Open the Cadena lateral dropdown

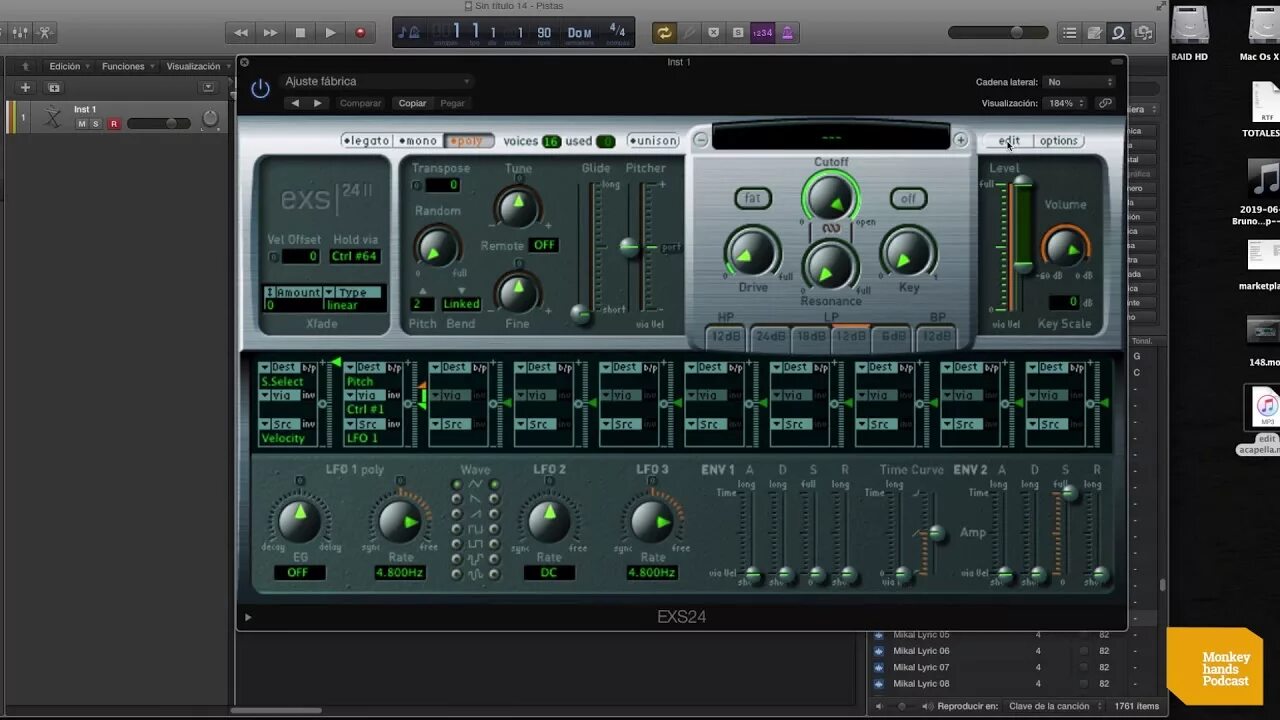pos(1079,81)
